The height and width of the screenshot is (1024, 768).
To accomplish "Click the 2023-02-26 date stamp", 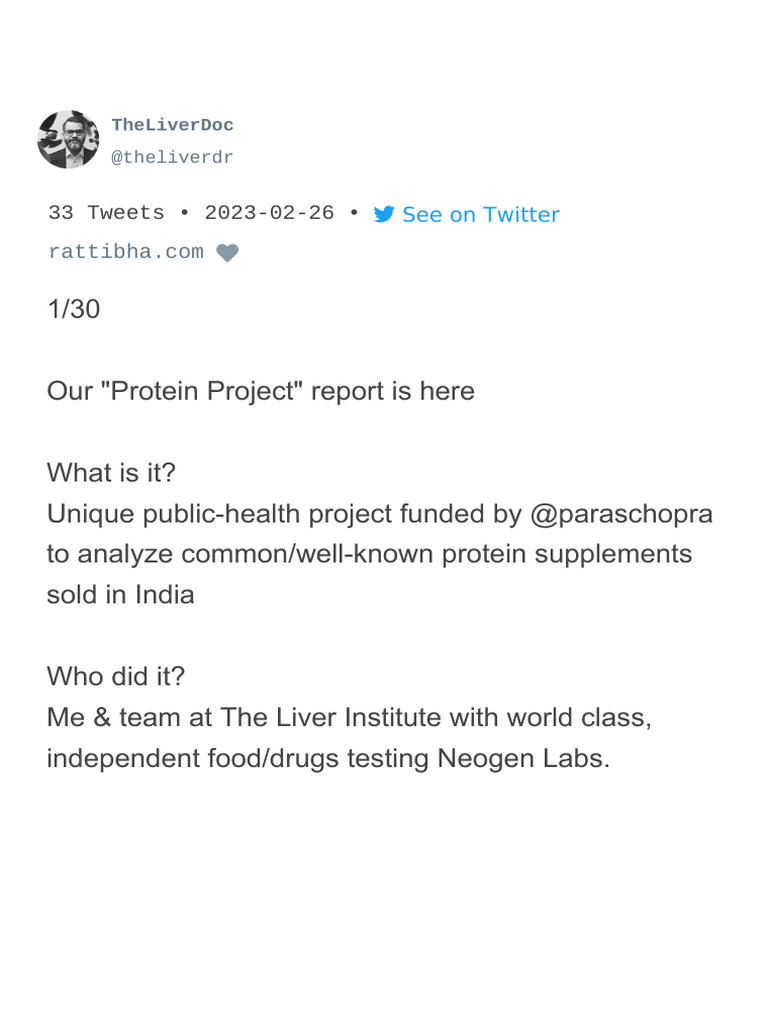I will 269,213.
